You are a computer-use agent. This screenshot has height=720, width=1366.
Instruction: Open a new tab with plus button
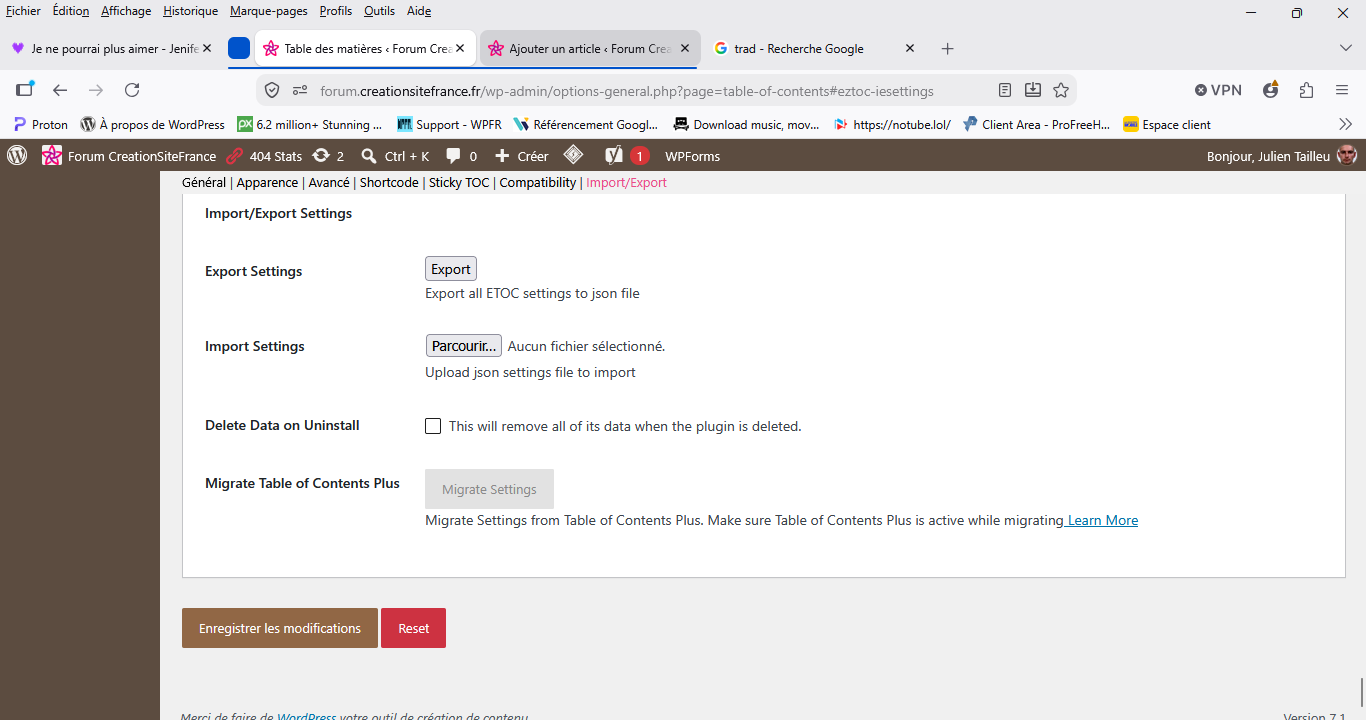tap(948, 48)
